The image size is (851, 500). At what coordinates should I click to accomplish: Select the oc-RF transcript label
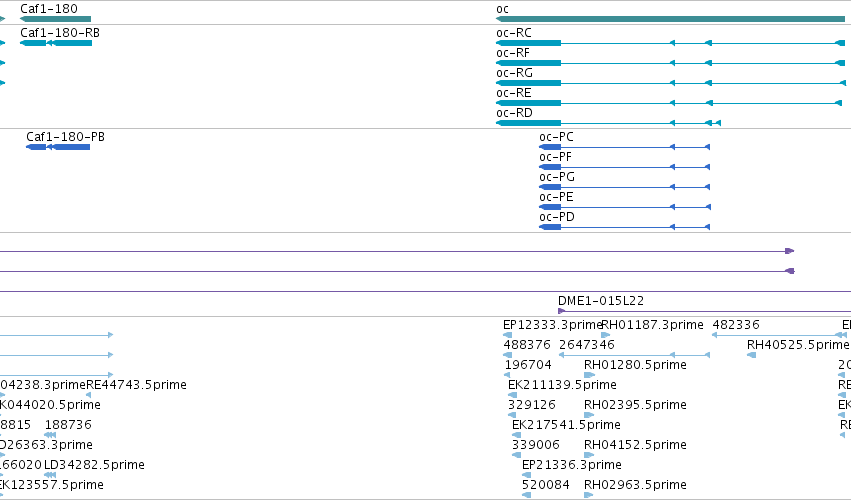tap(513, 53)
